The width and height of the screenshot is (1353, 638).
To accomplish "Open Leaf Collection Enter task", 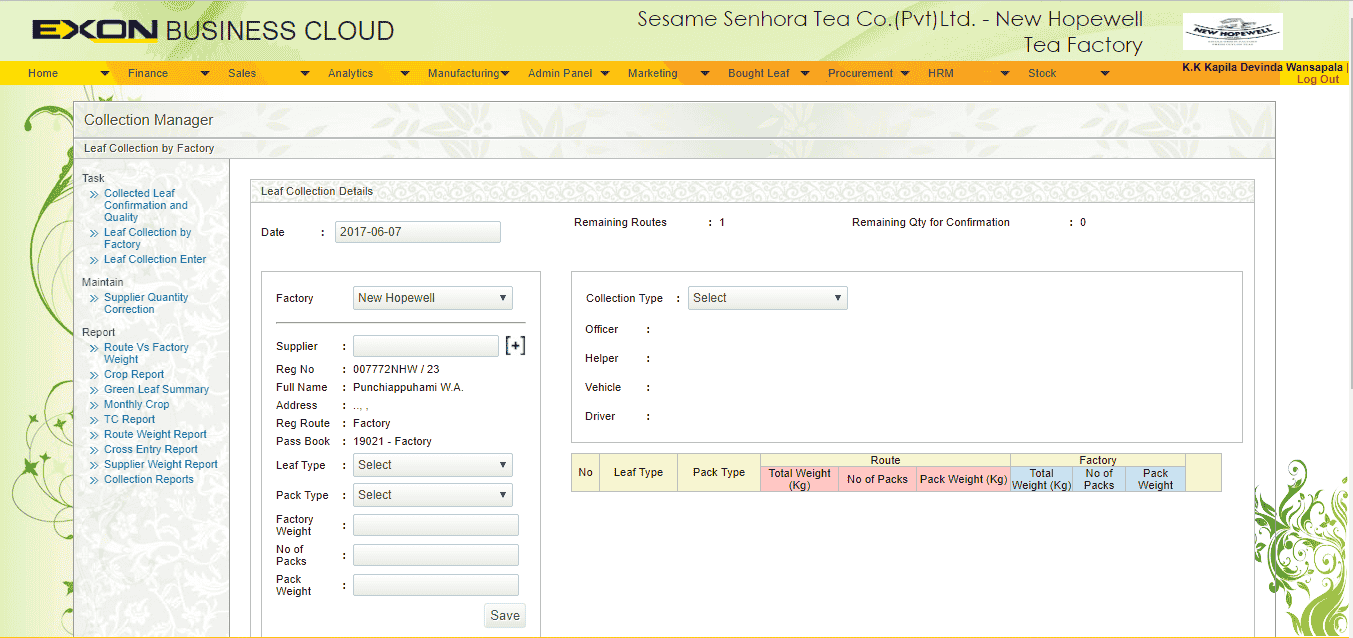I will tap(155, 259).
